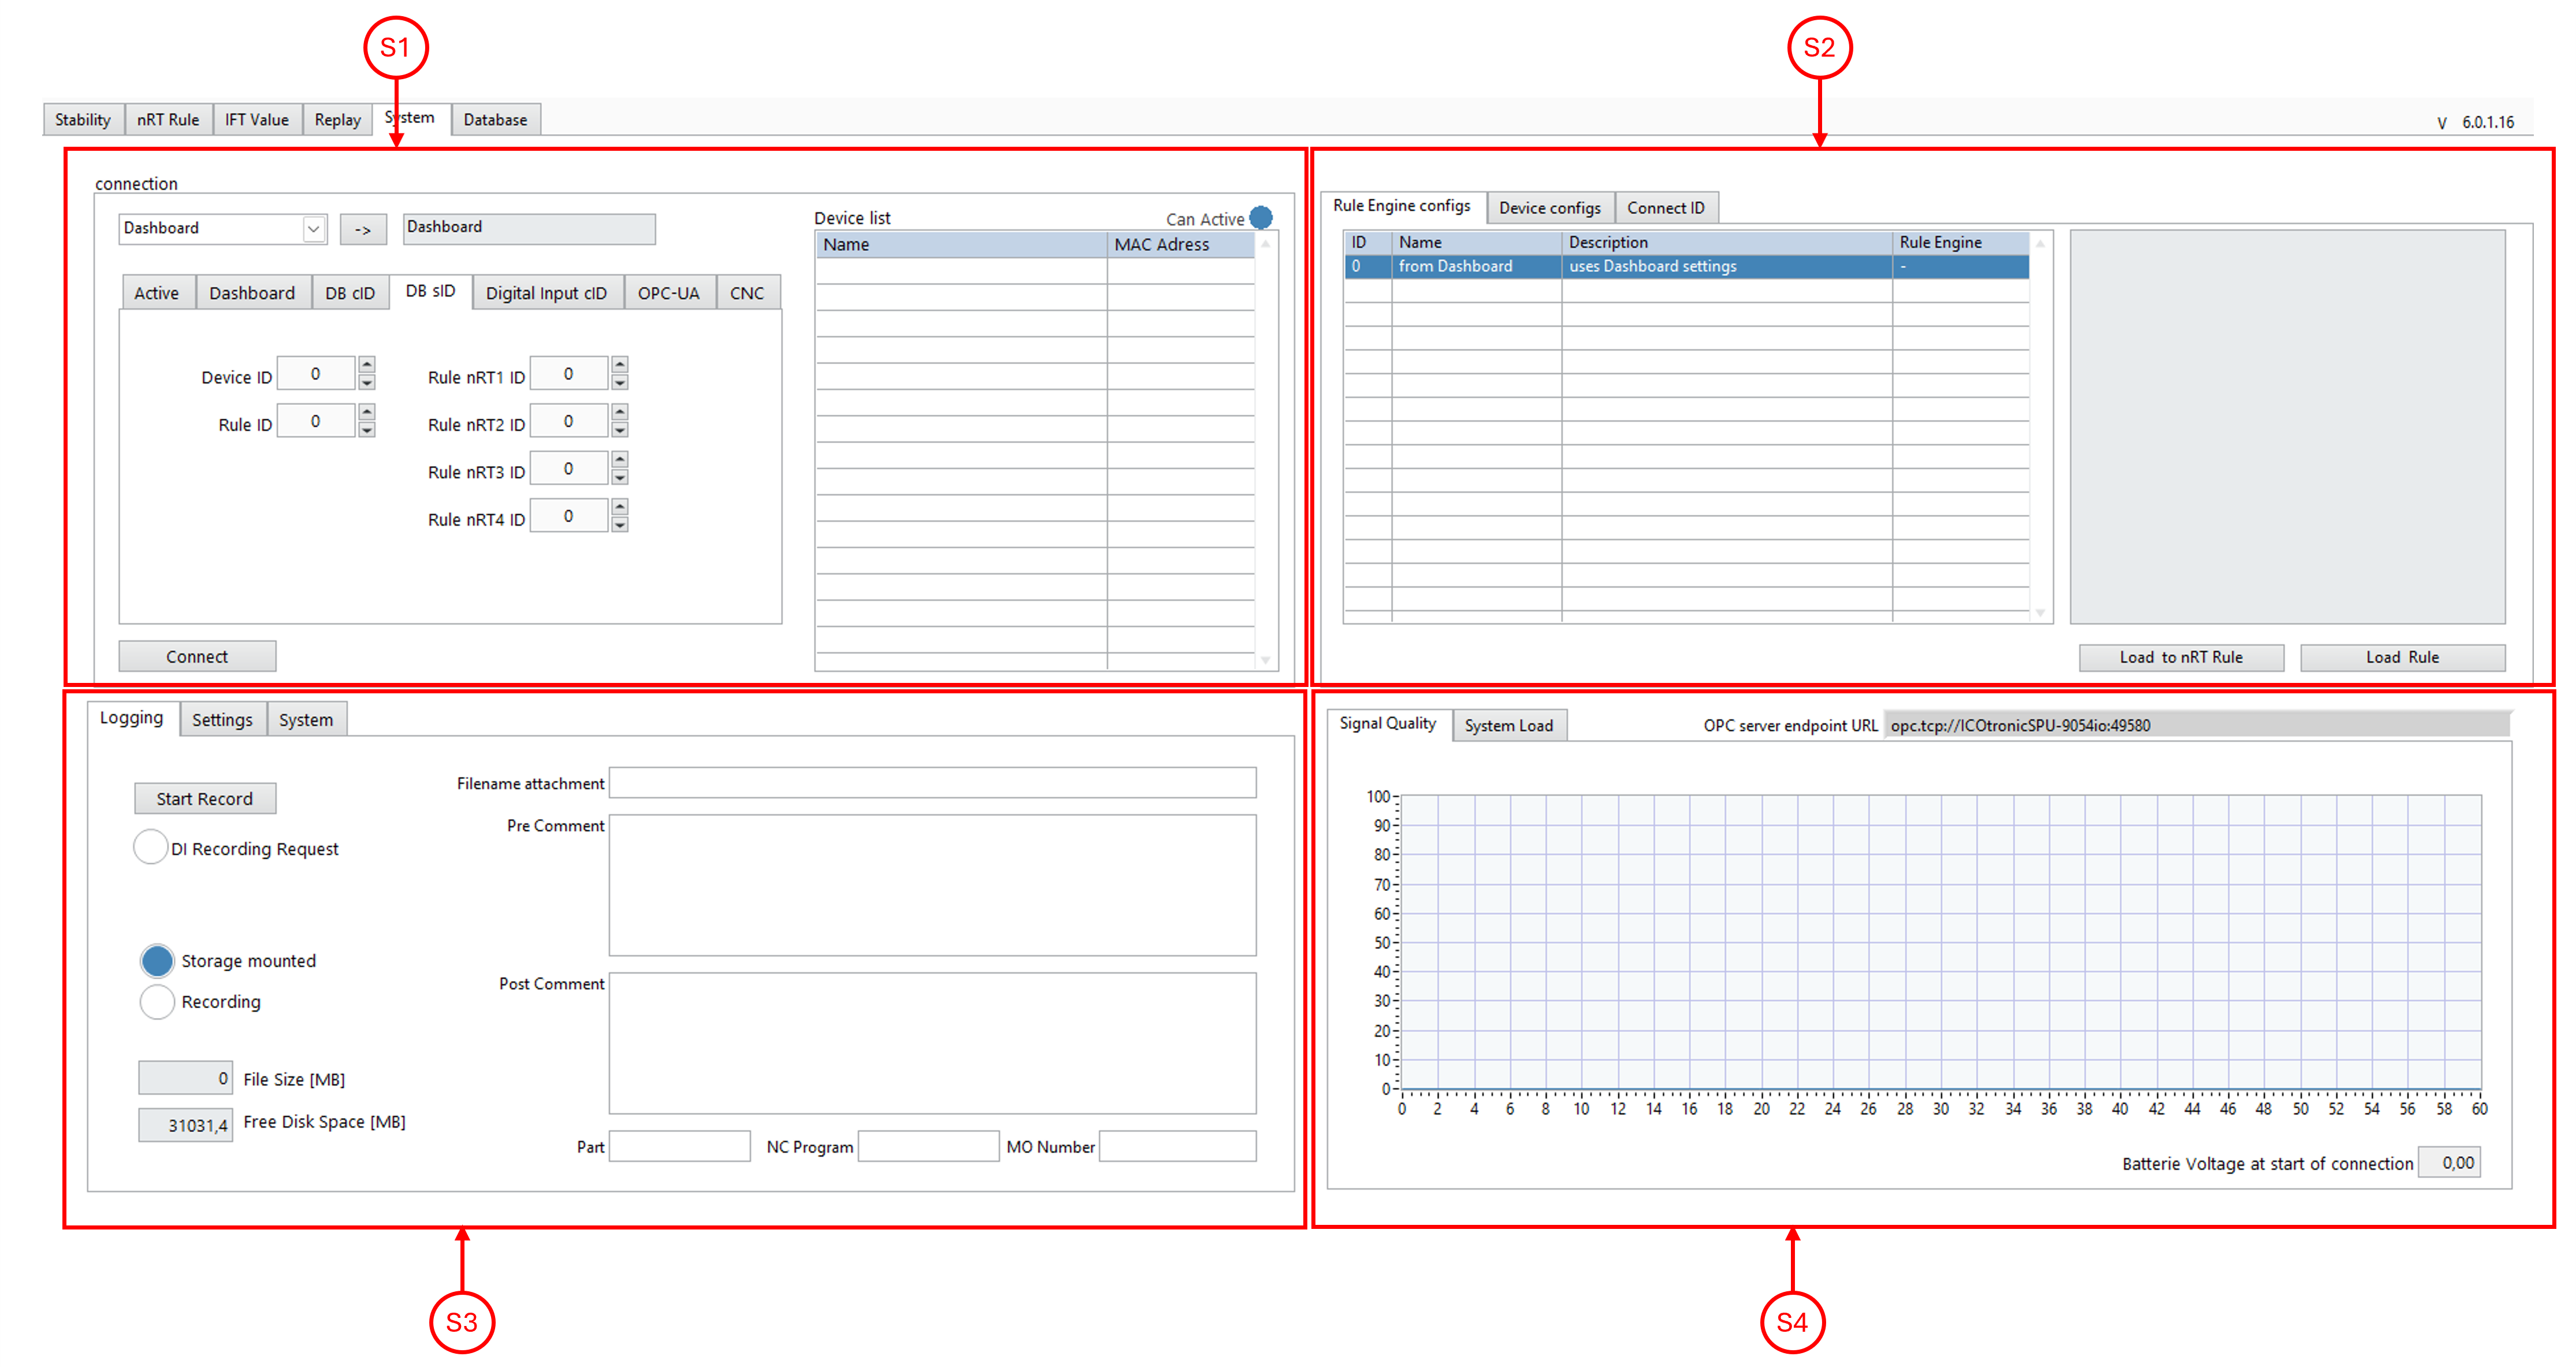
Task: Click the Start Record button
Action: tap(205, 798)
